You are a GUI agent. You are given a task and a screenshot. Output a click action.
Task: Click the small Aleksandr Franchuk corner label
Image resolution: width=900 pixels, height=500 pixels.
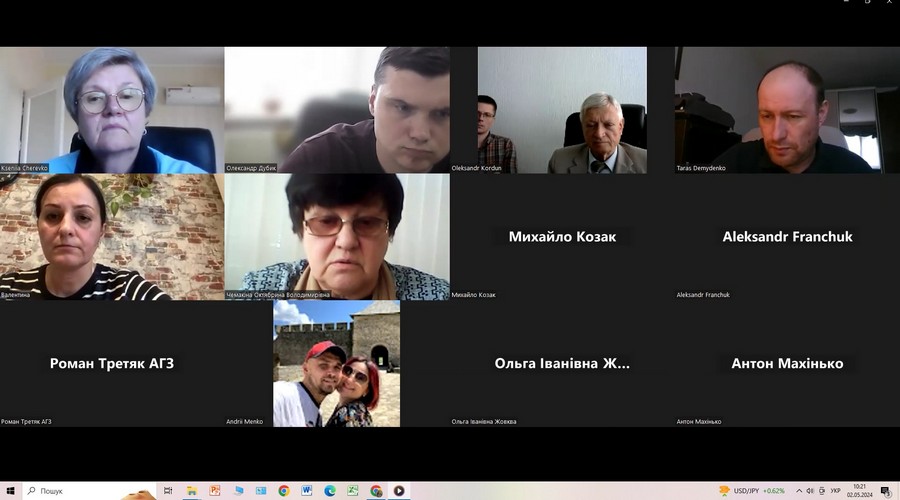703,295
